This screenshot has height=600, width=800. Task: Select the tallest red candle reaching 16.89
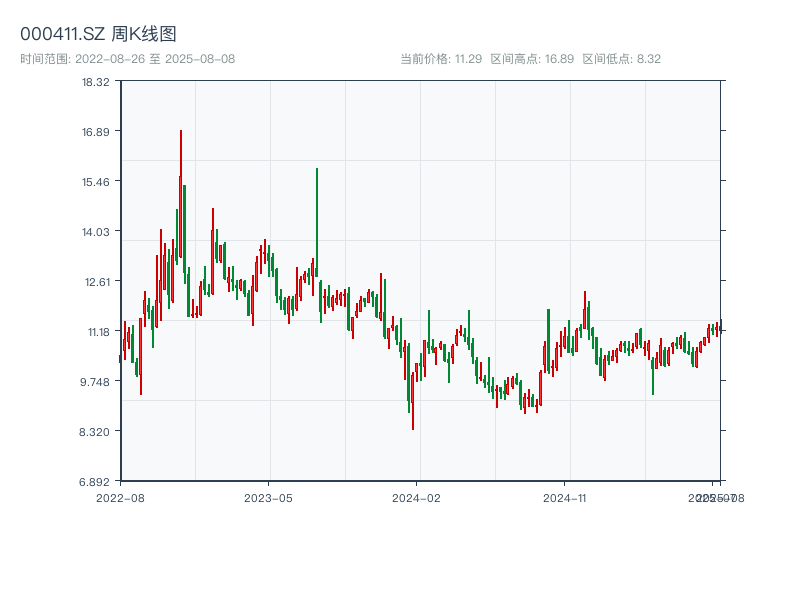(181, 193)
